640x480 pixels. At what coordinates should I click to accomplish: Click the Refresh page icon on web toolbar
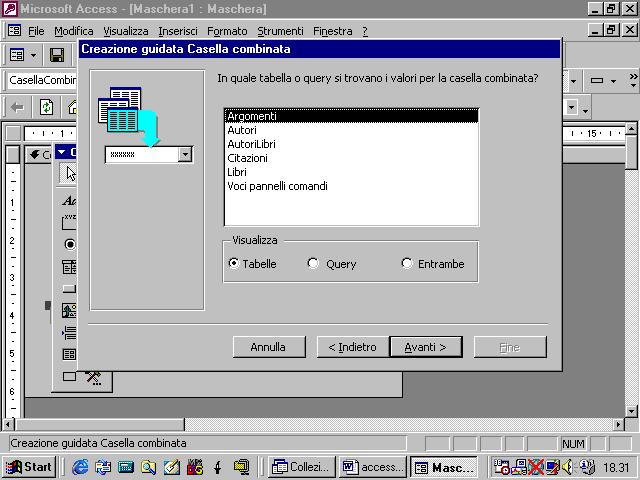47,107
